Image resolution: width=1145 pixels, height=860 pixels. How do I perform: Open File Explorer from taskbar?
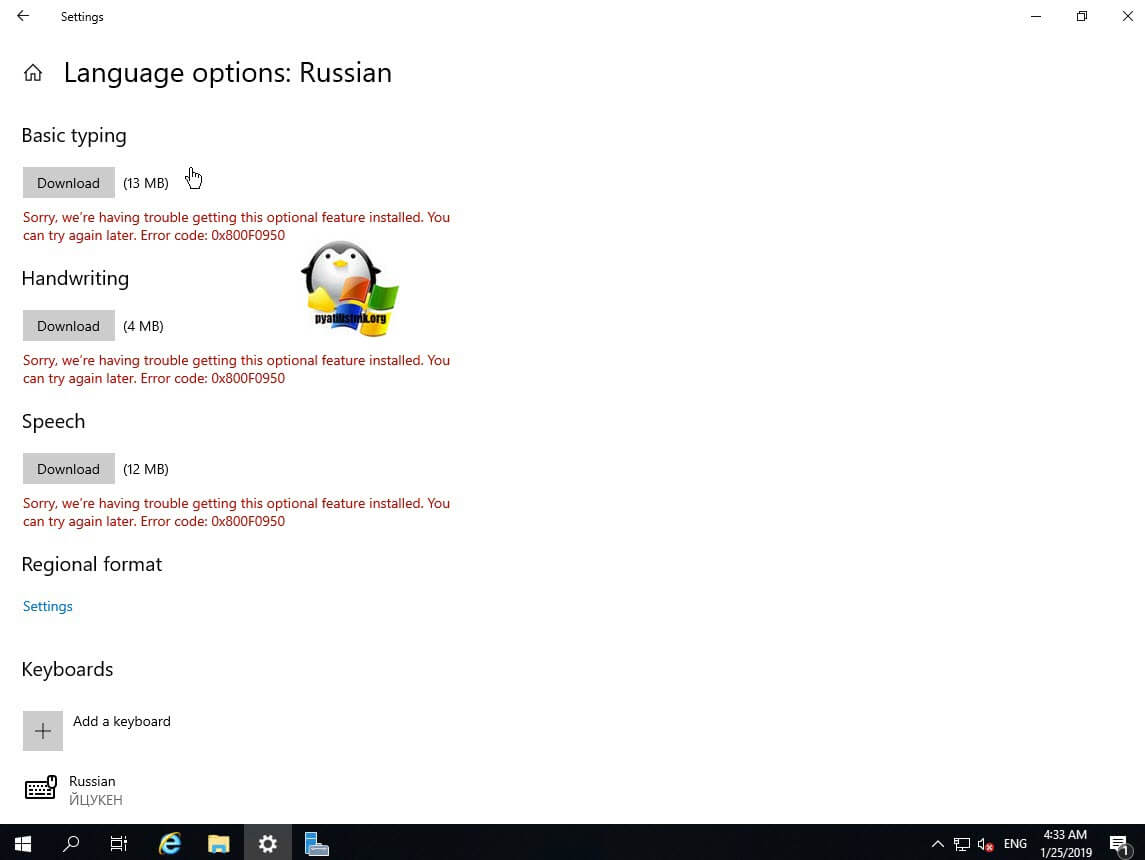(219, 843)
